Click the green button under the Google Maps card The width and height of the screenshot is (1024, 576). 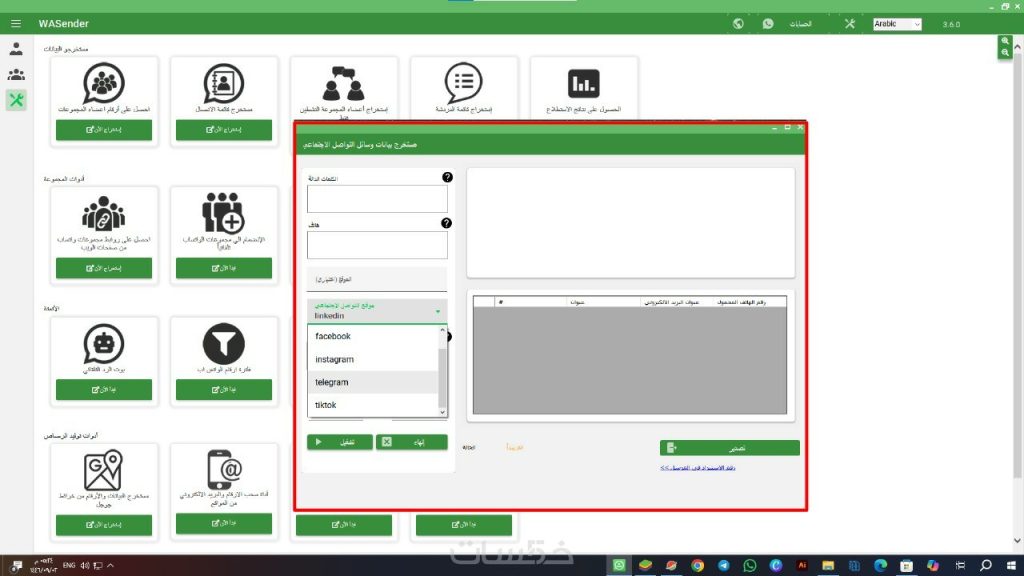coord(104,524)
